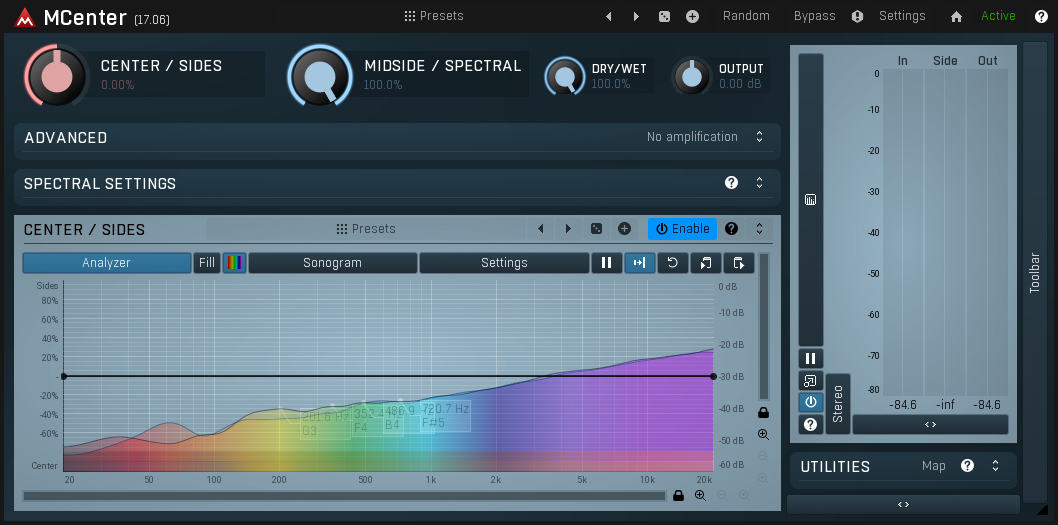
Task: Click the rainbow color spectrum icon beside Fill
Action: [x=234, y=263]
